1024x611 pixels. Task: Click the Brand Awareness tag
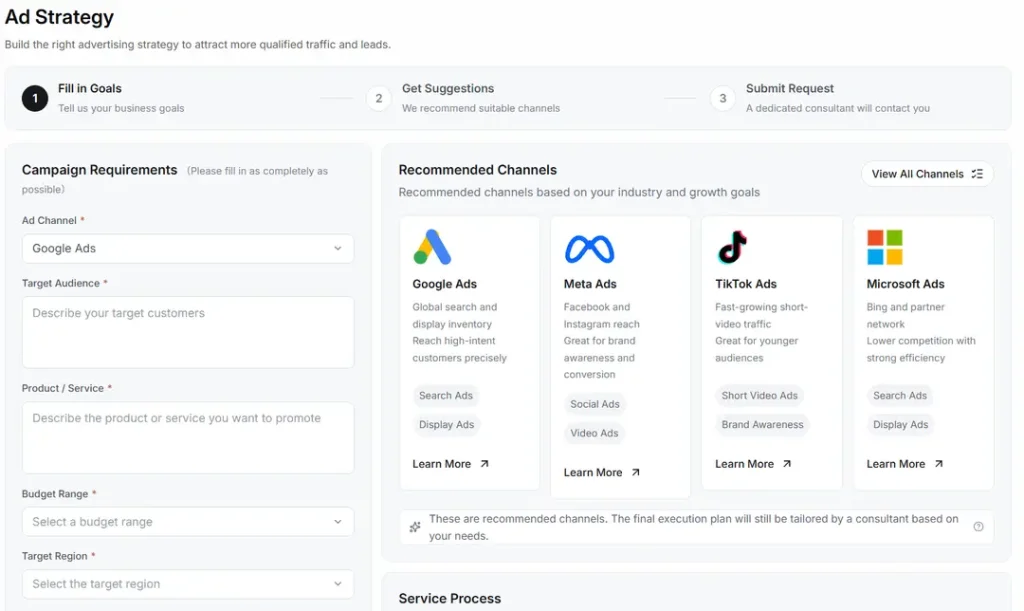pyautogui.click(x=762, y=424)
